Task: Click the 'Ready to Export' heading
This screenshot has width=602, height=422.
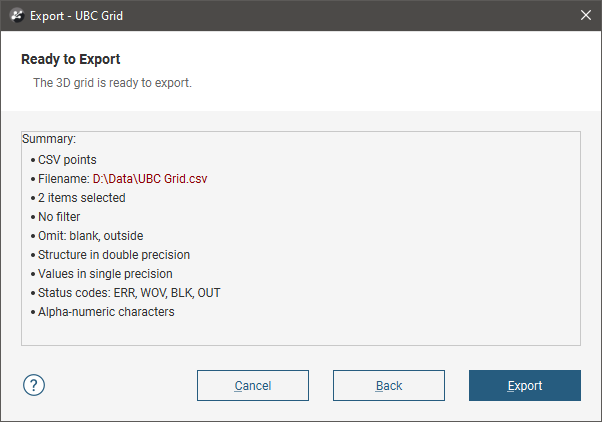Action: point(71,59)
